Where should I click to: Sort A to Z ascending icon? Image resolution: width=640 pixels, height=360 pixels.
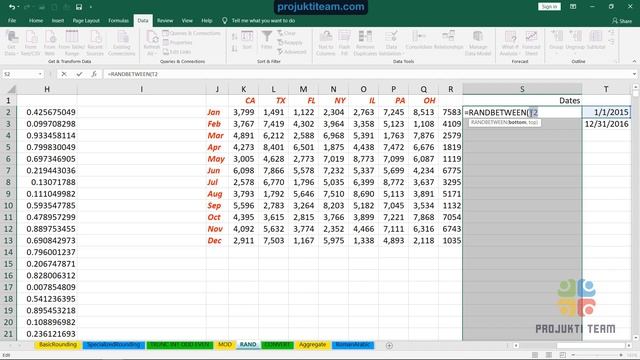click(x=235, y=37)
